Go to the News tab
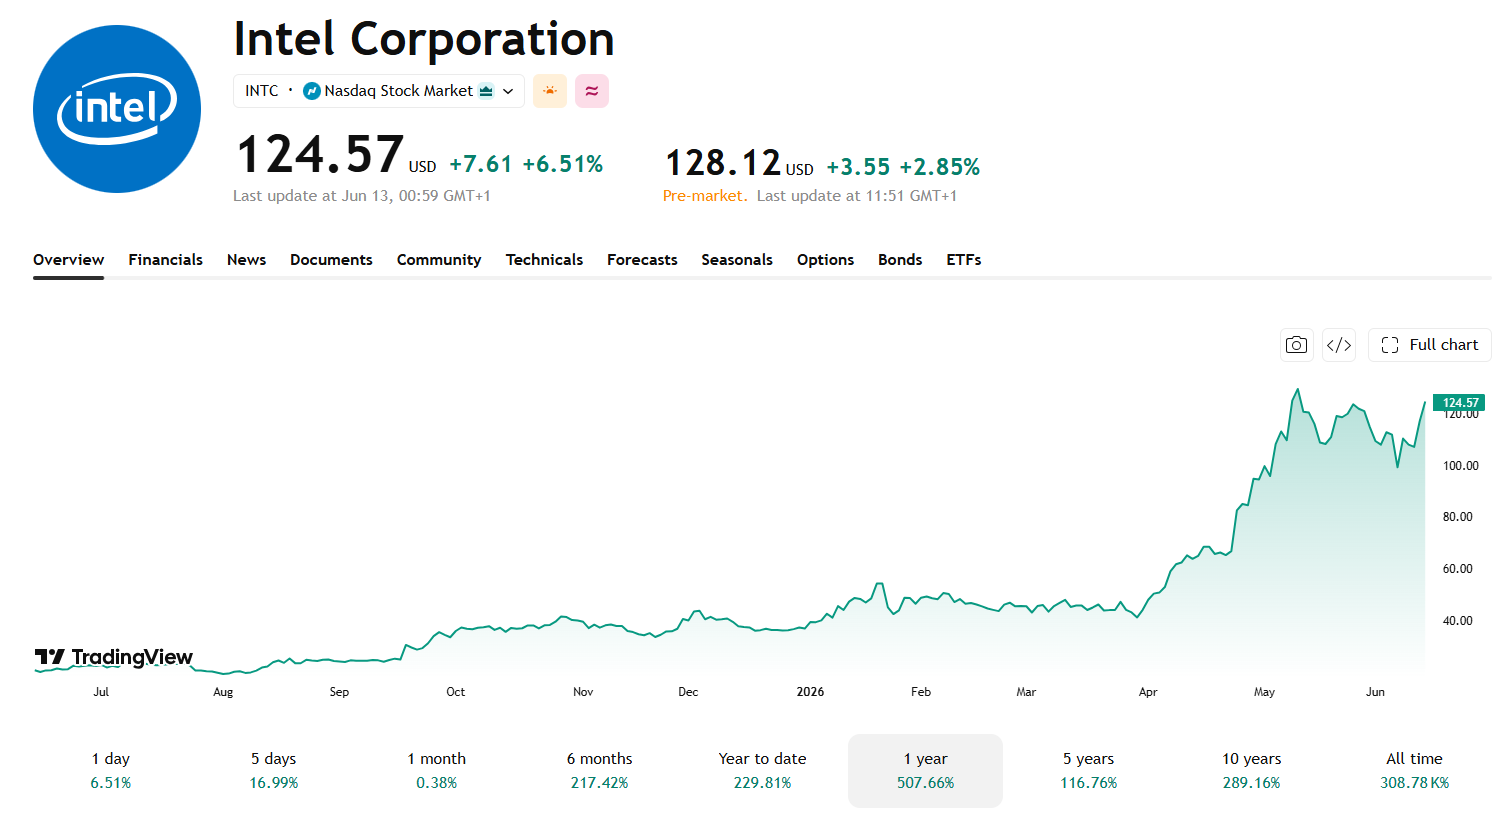 [x=246, y=260]
